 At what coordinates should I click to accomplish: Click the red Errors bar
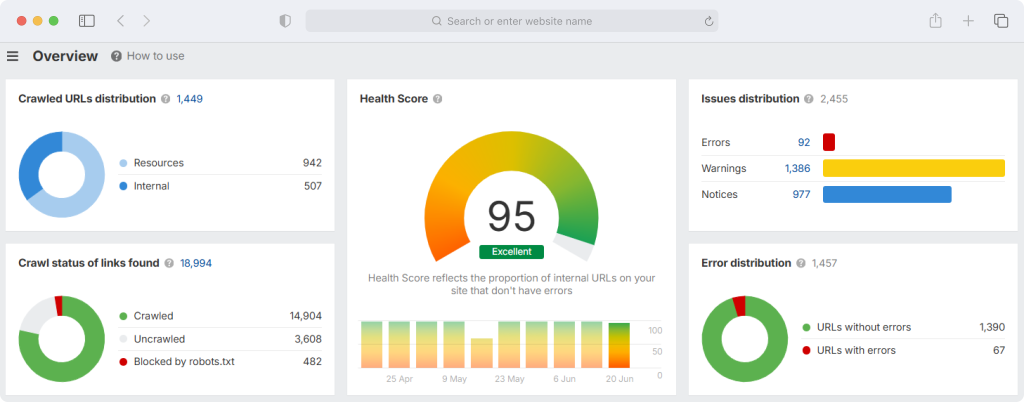pos(829,142)
